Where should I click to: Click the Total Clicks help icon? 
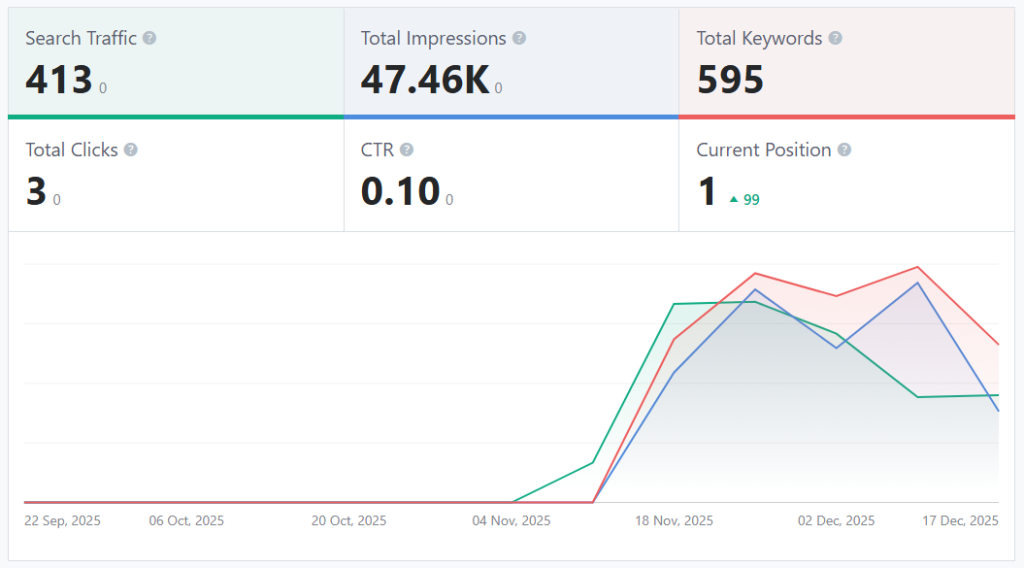pyautogui.click(x=131, y=150)
